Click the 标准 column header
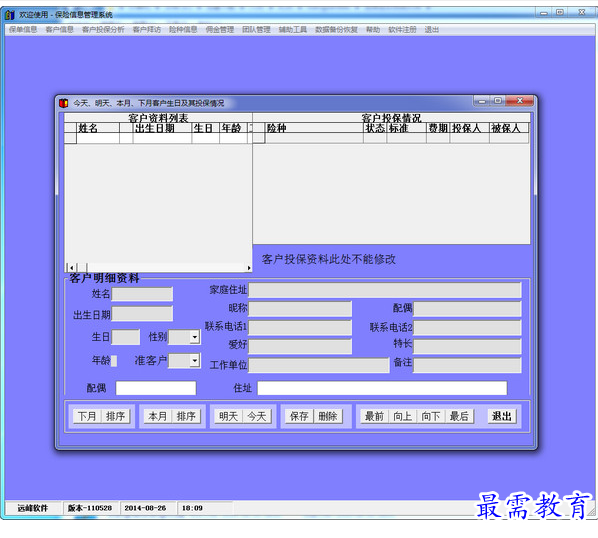 point(407,128)
